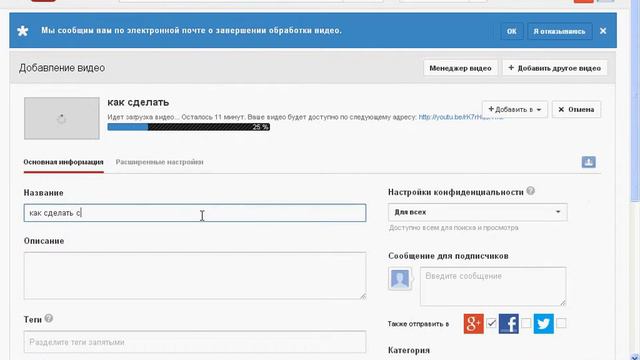
Task: Open the Добавить в dropdown
Action: click(515, 109)
